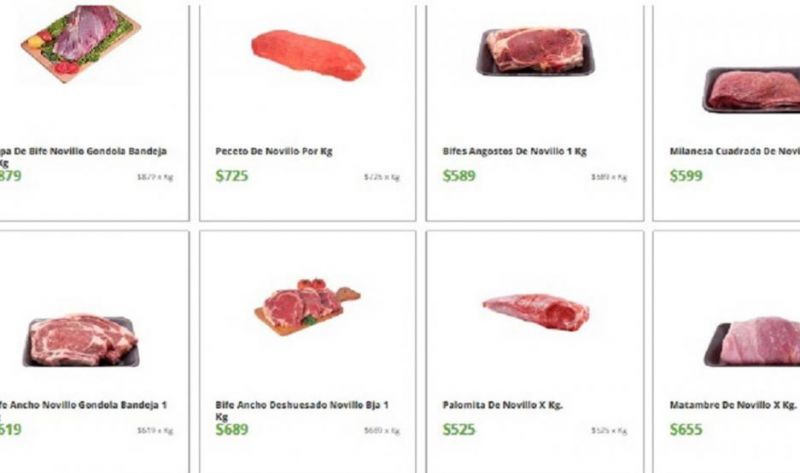Select the $589 Bifes Angostos price

pos(459,176)
